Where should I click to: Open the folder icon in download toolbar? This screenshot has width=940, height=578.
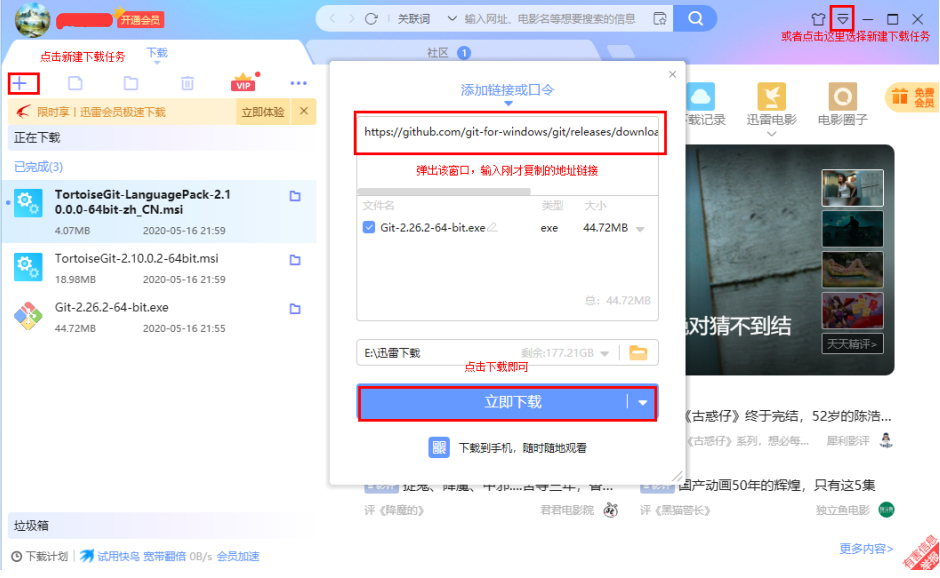coord(131,83)
